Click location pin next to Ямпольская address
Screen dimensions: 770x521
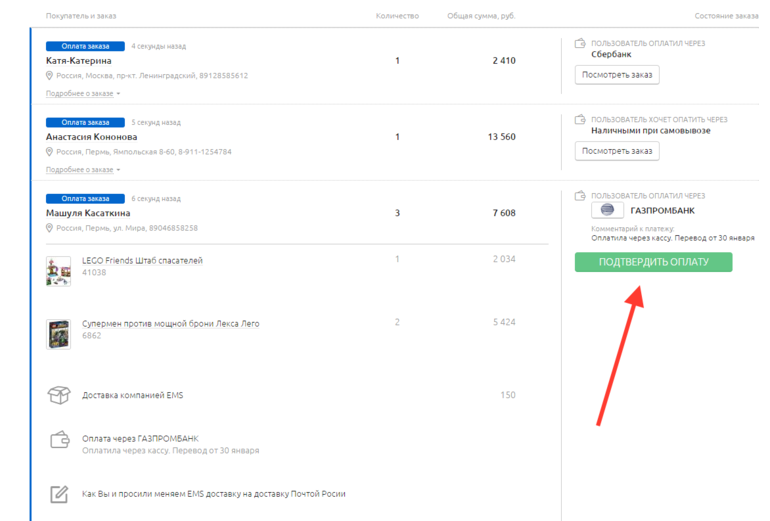50,152
